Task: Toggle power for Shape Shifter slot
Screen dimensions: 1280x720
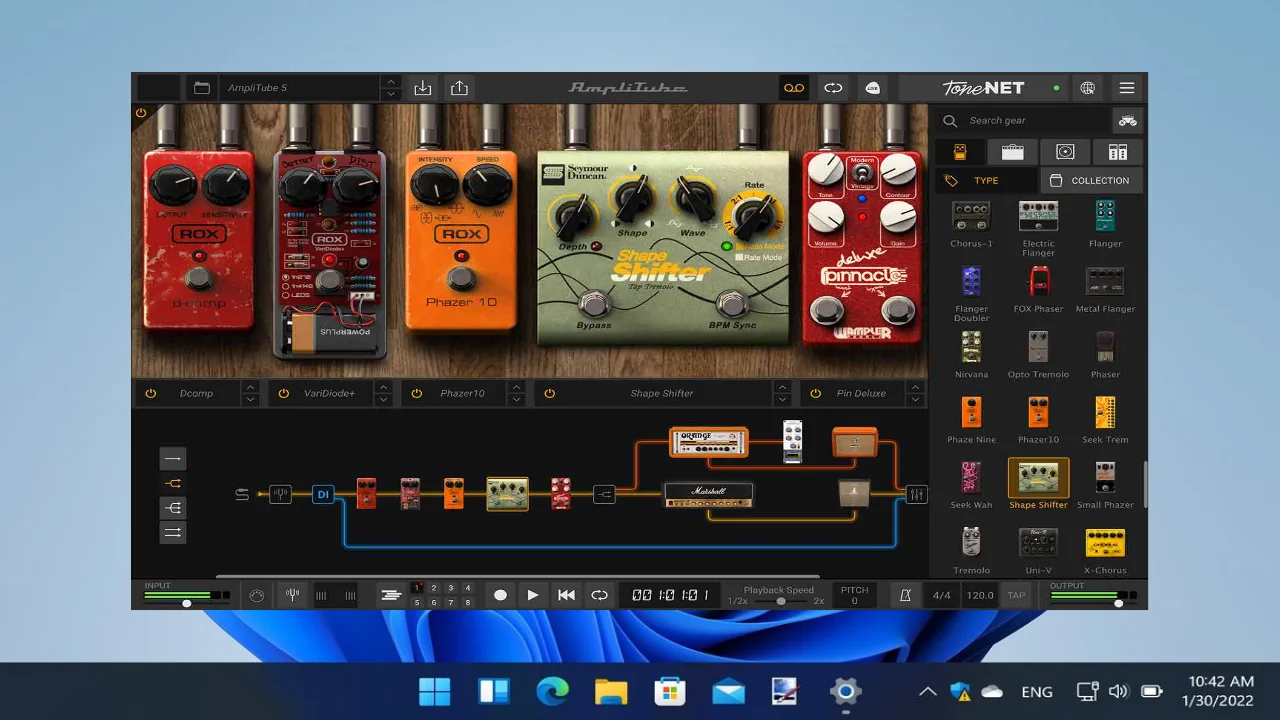Action: coord(549,393)
